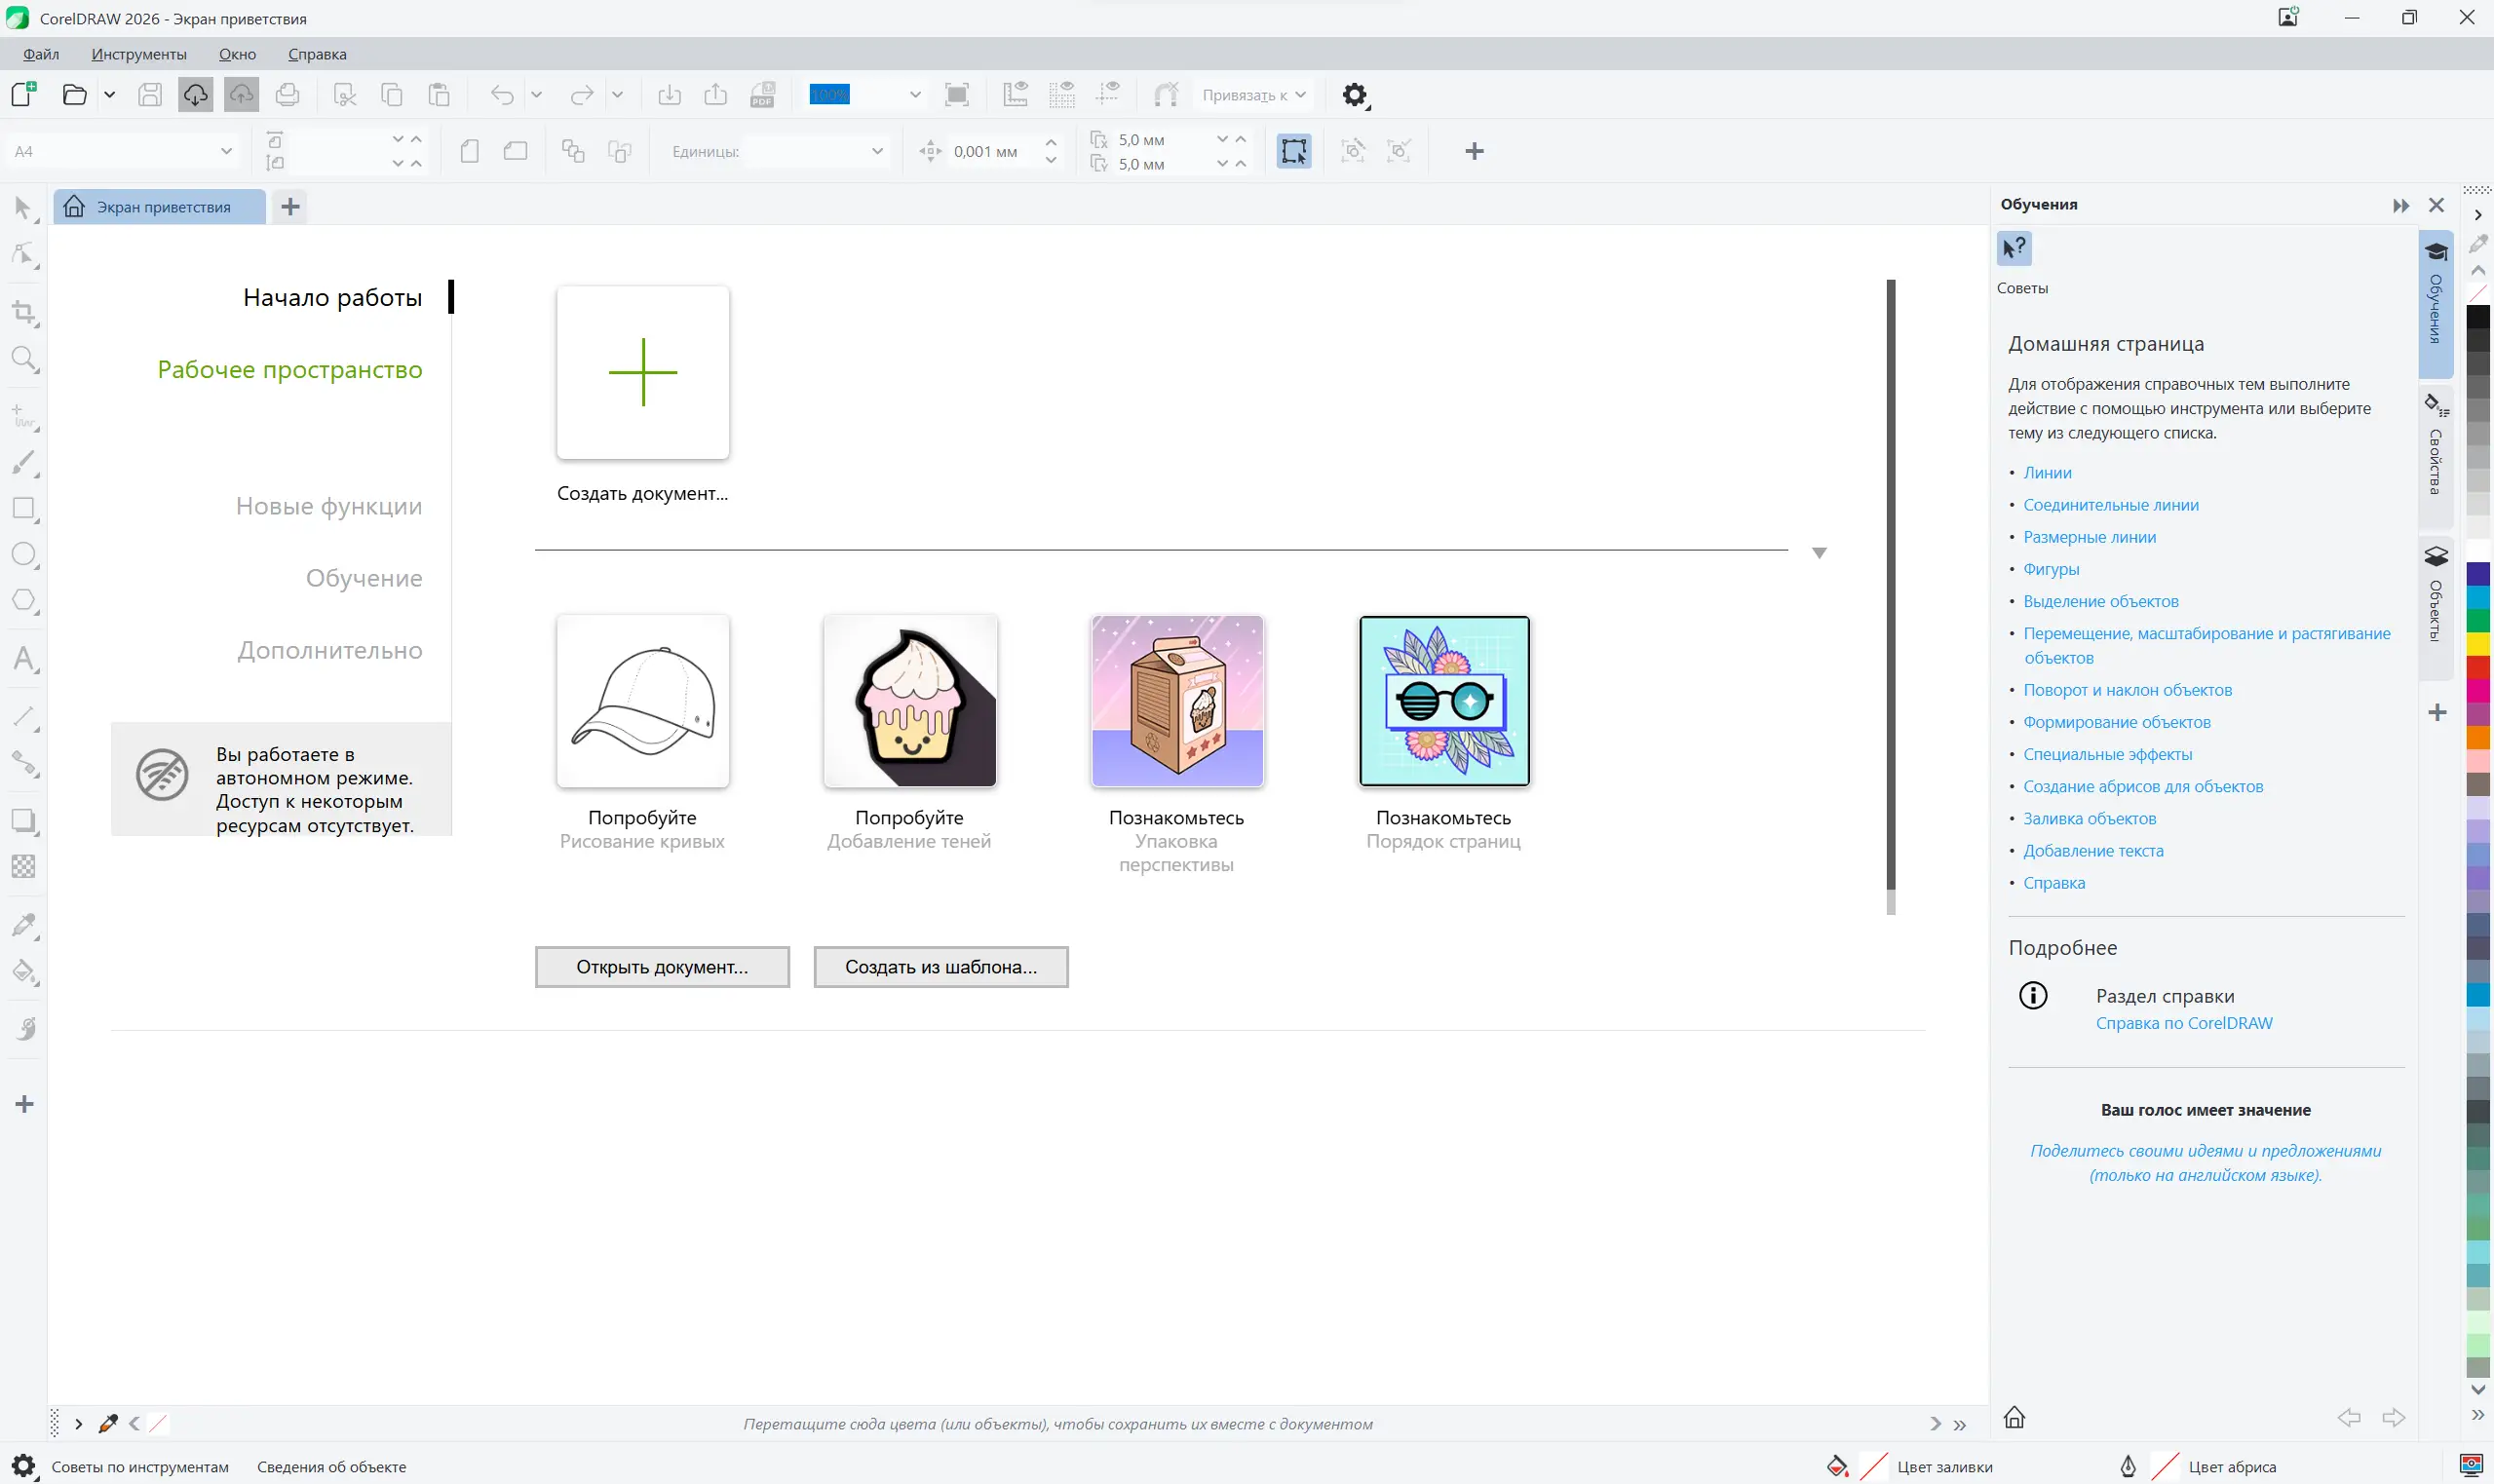Select the Rectangle tool
The width and height of the screenshot is (2494, 1484).
point(24,508)
